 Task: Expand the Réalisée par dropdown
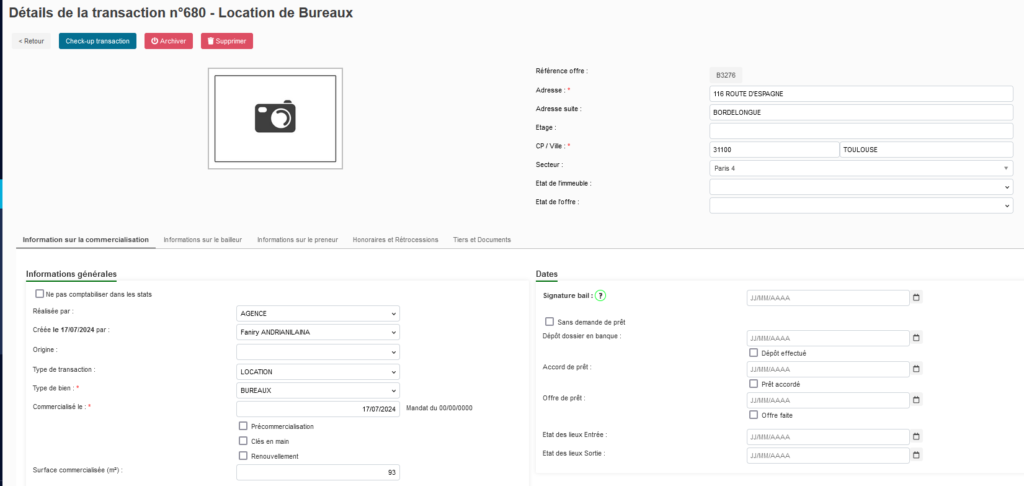coord(317,313)
